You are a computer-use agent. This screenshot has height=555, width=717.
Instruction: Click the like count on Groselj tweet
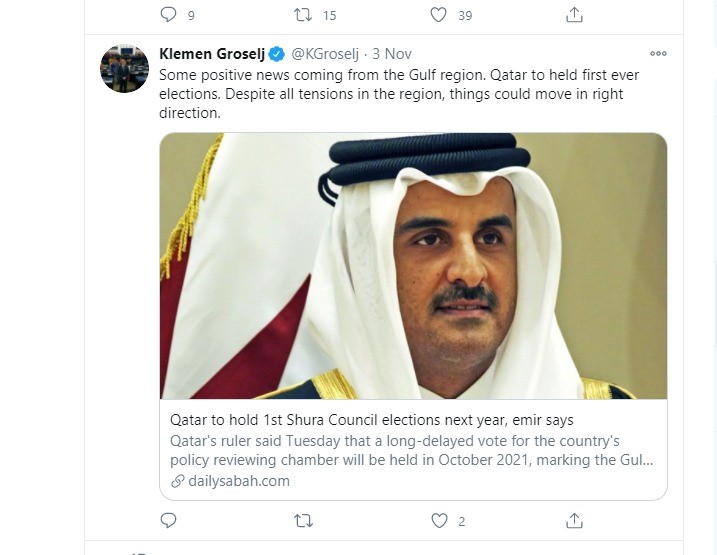(462, 521)
